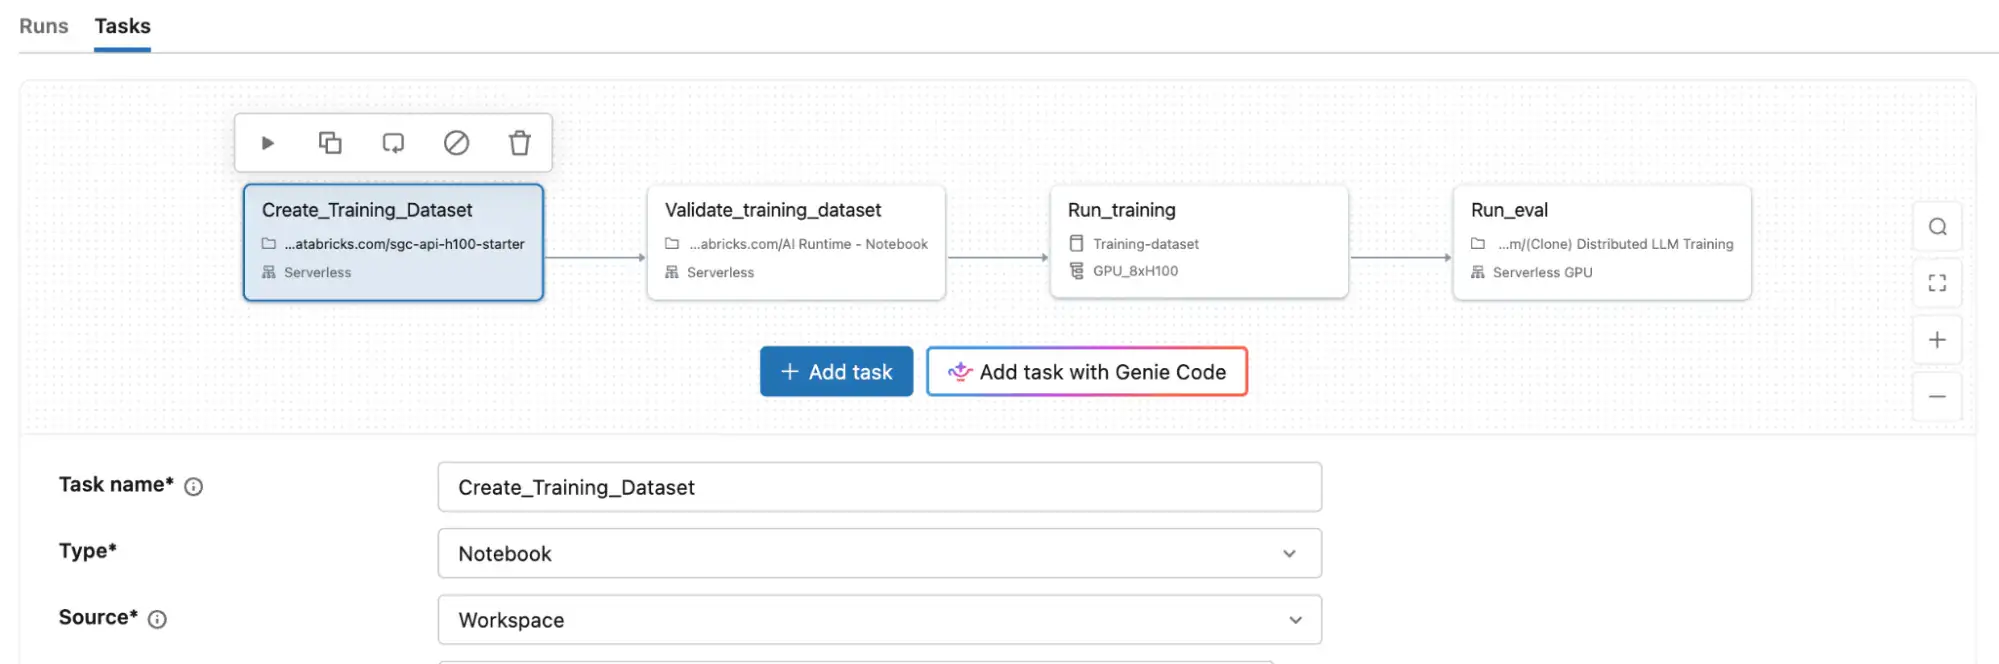Image resolution: width=1999 pixels, height=664 pixels.
Task: Disable the task with the circle-slash icon
Action: click(456, 143)
